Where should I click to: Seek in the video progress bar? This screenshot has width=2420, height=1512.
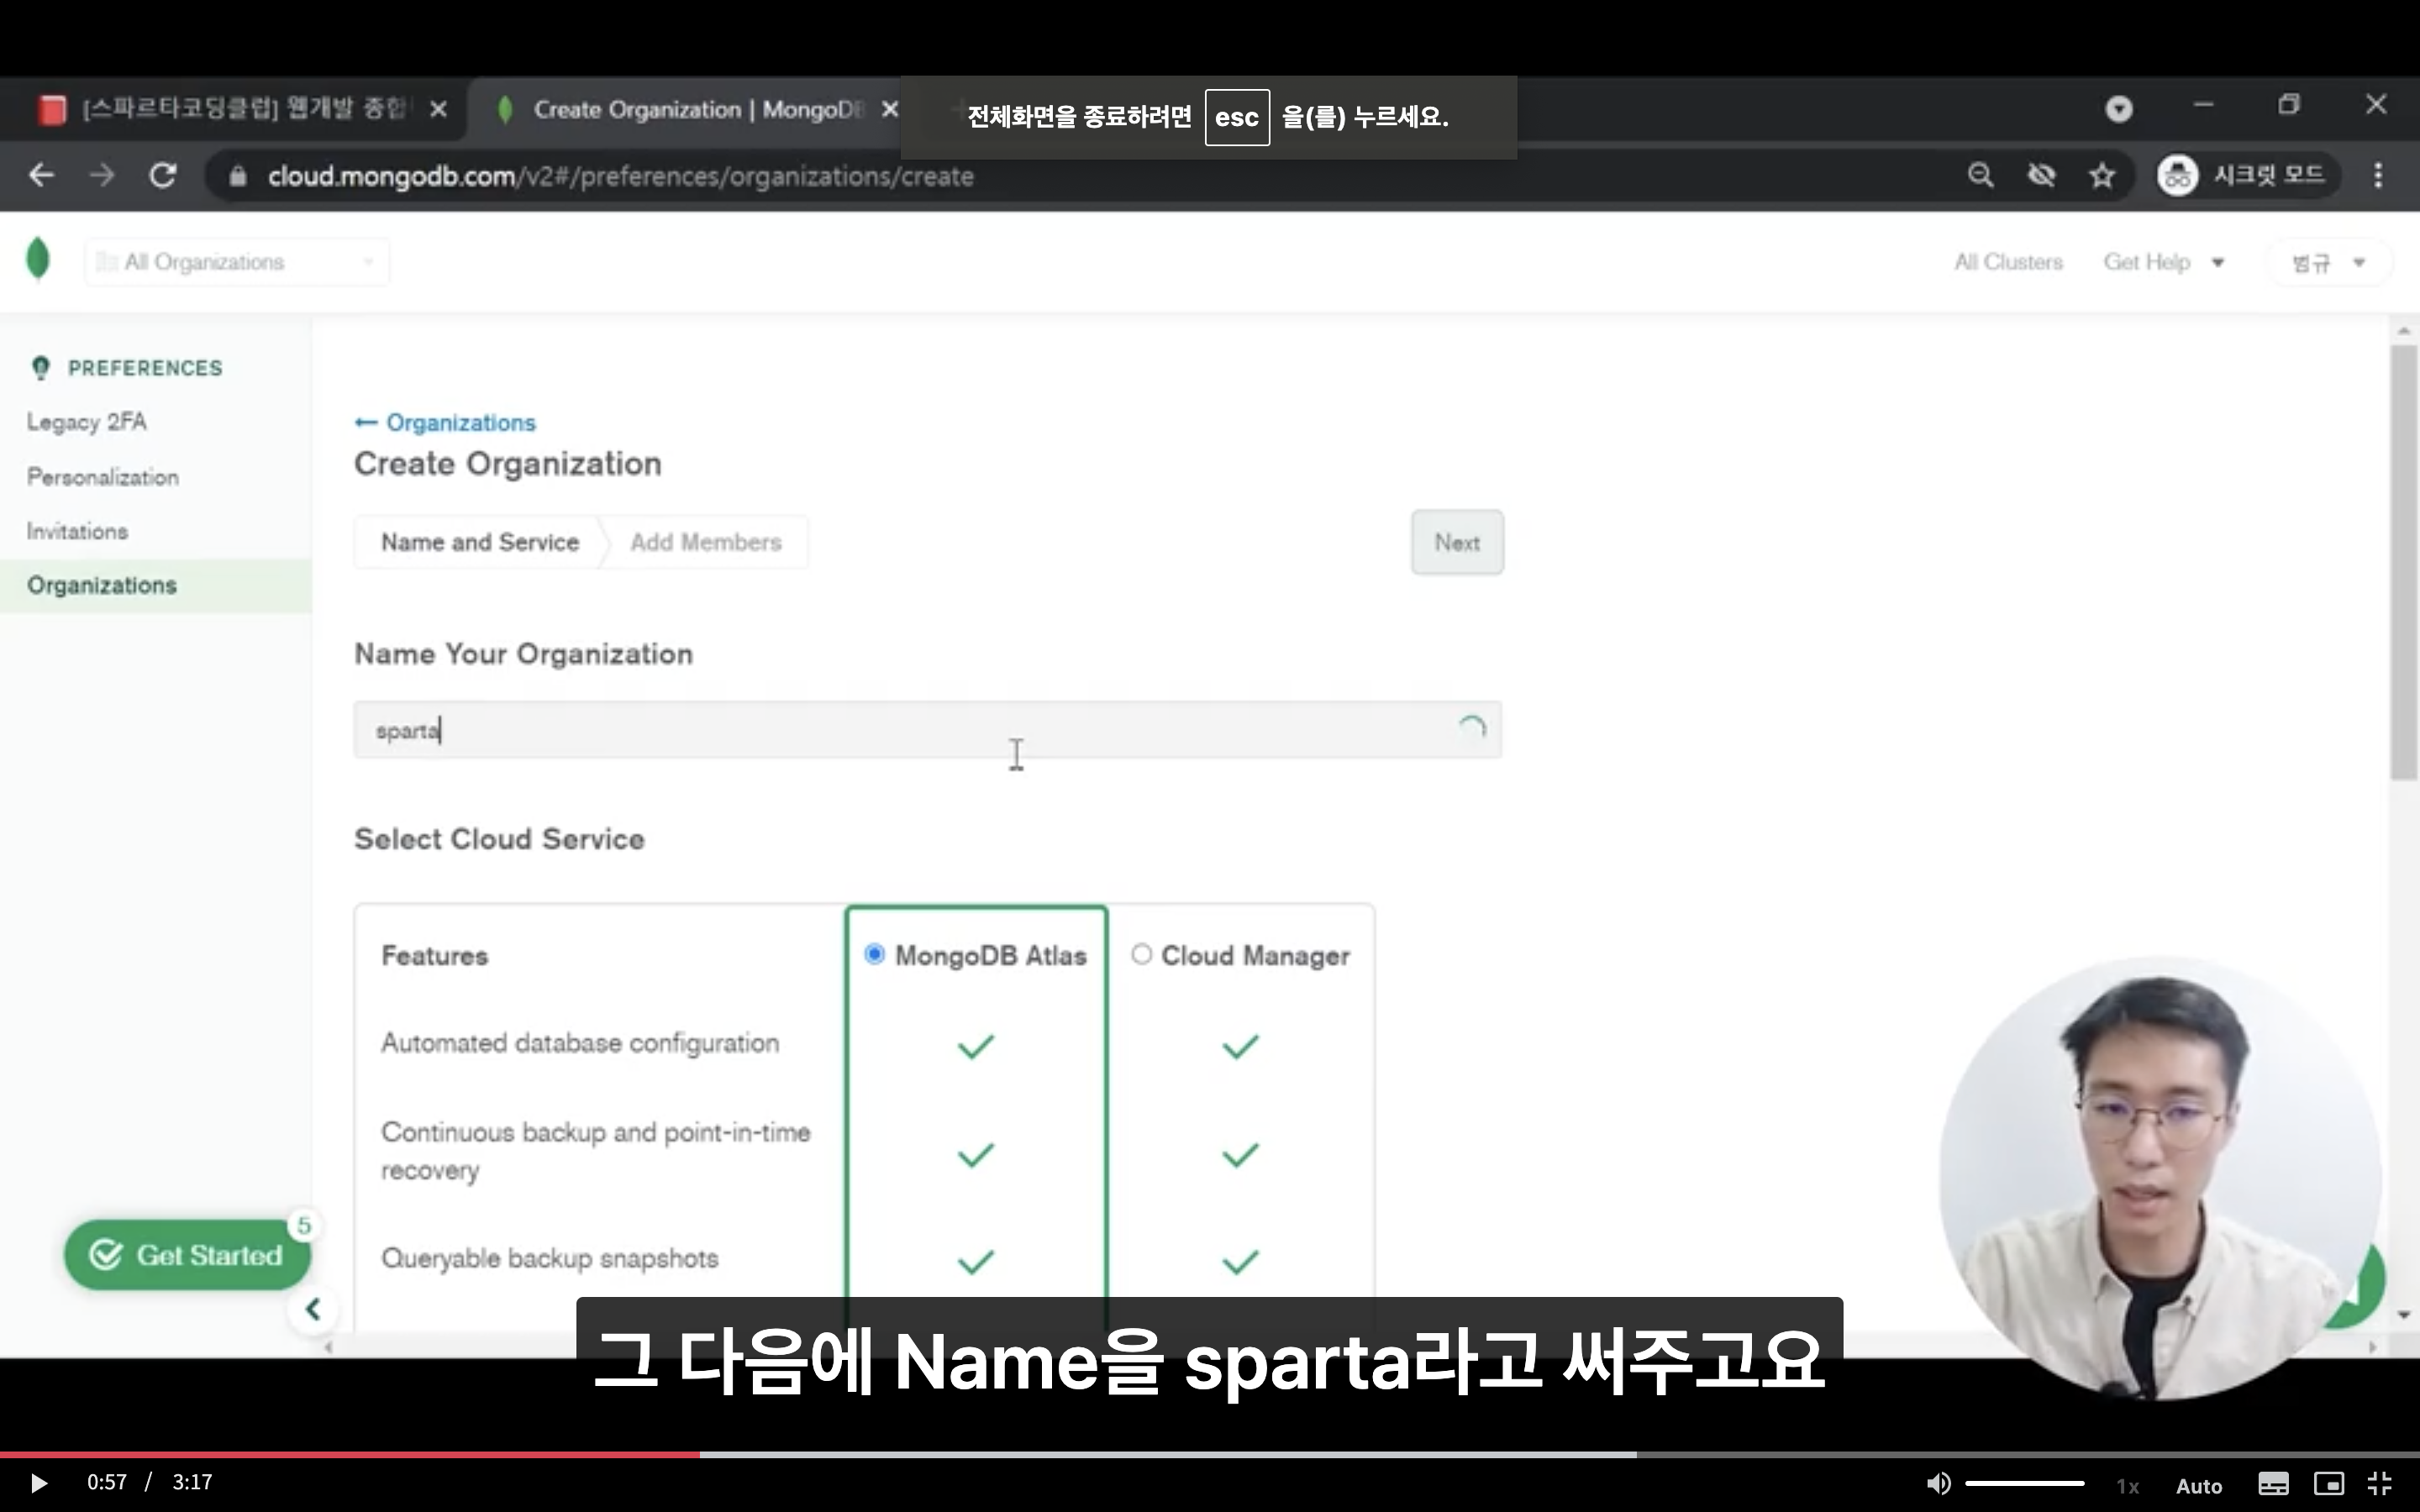pyautogui.click(x=1210, y=1454)
